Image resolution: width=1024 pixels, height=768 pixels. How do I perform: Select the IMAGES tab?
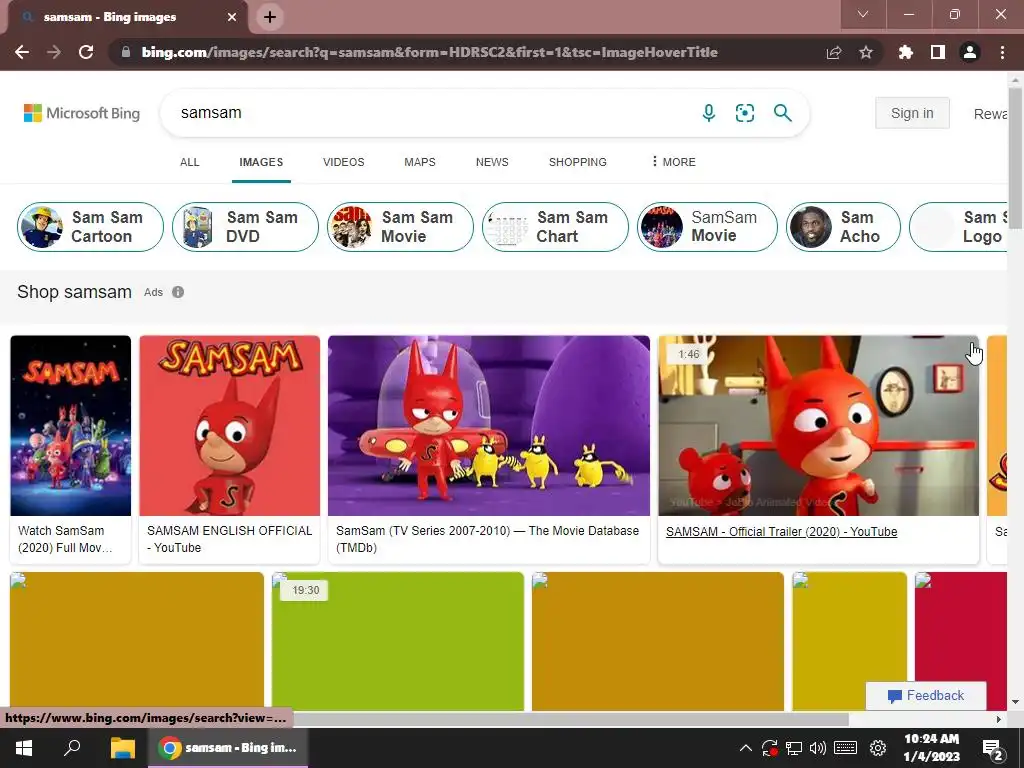click(261, 162)
